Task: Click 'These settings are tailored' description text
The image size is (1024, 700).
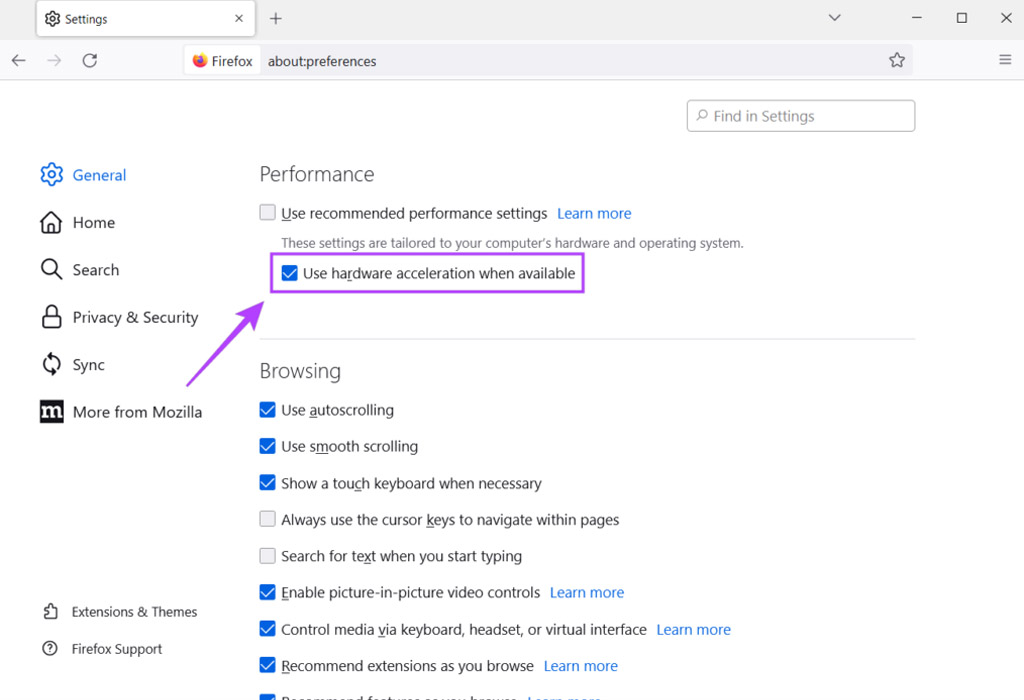Action: pos(512,243)
